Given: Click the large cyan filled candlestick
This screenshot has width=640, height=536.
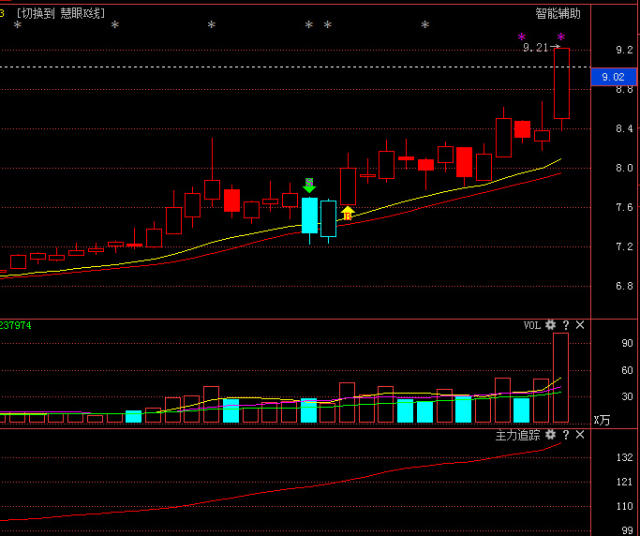Looking at the screenshot, I should (x=309, y=215).
